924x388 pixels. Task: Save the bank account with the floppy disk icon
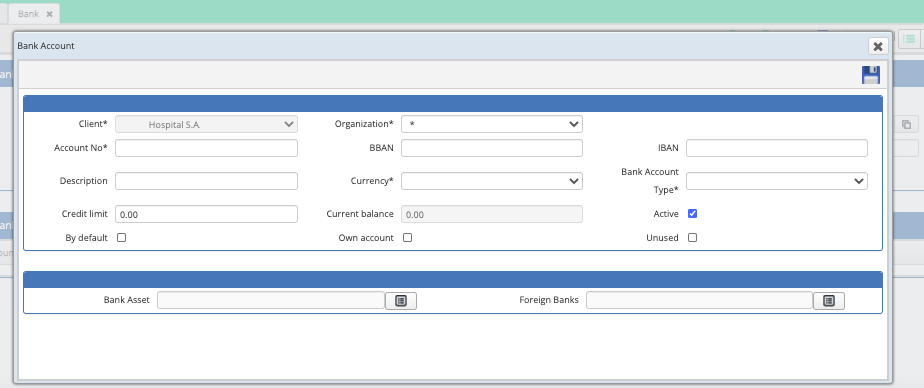pyautogui.click(x=870, y=75)
